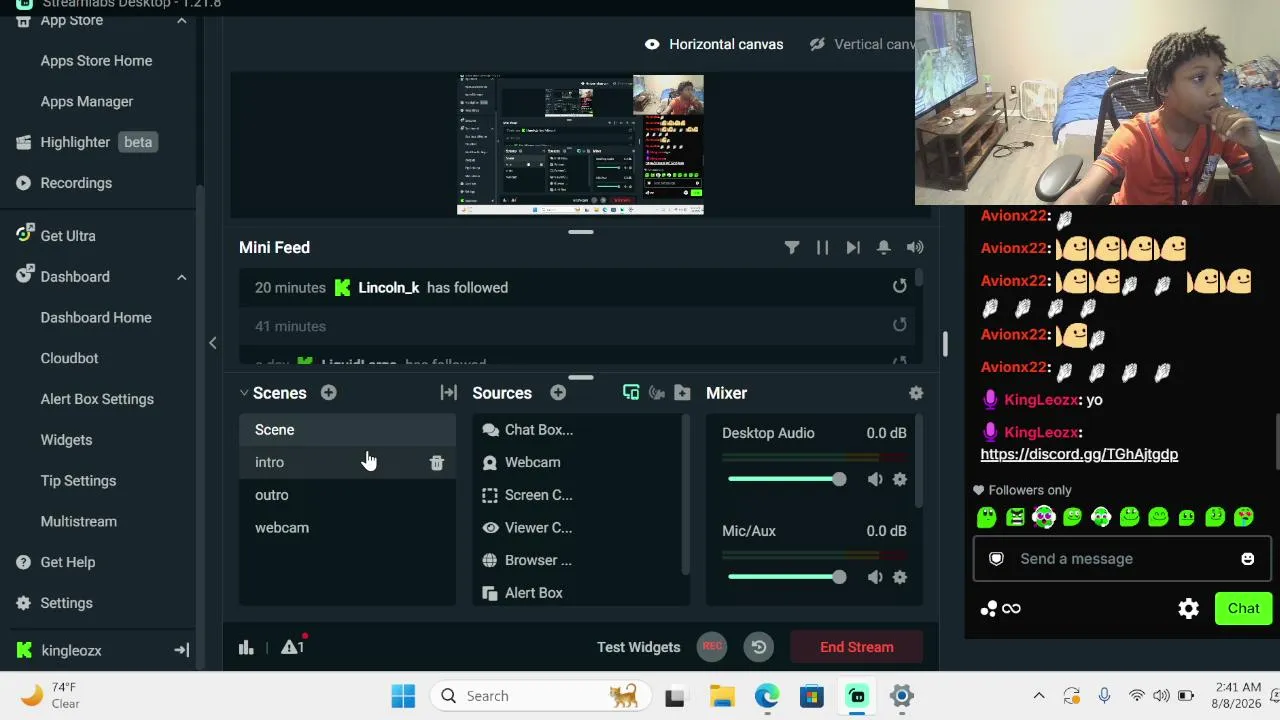This screenshot has height=720, width=1280.
Task: Focus the Send a message field
Action: (x=1122, y=559)
